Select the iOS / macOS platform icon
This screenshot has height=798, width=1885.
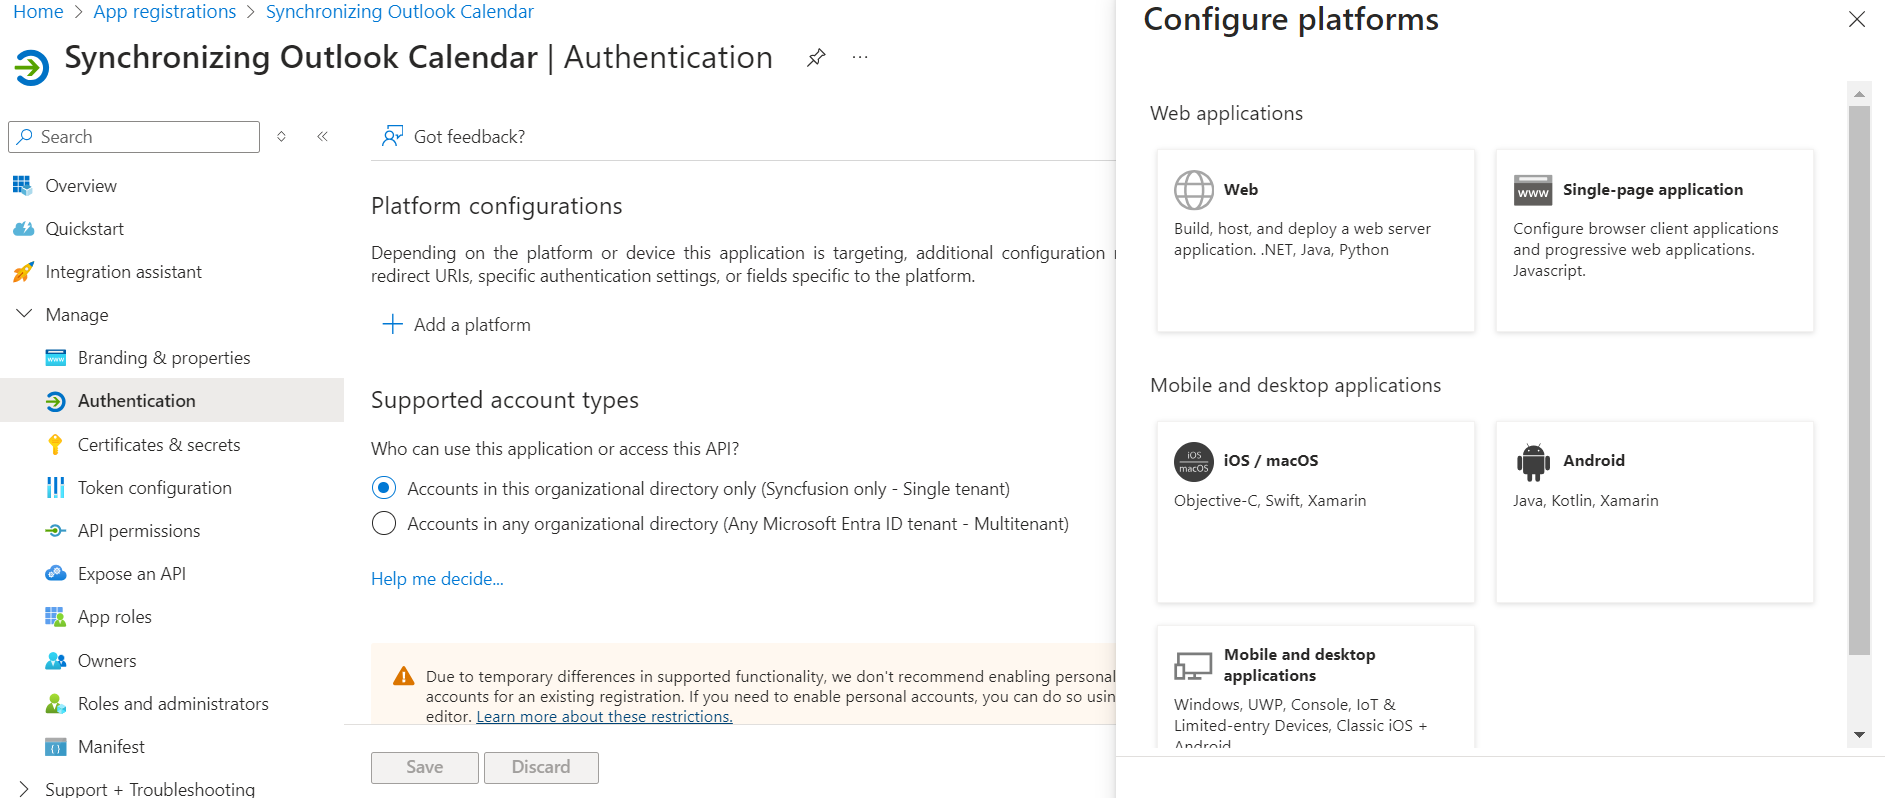tap(1193, 462)
